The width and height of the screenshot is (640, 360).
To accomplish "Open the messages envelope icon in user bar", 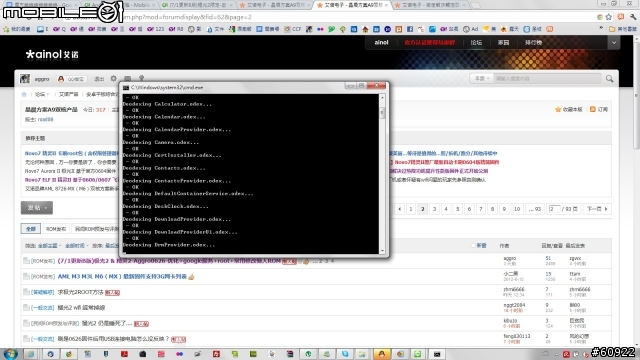I will pos(128,78).
